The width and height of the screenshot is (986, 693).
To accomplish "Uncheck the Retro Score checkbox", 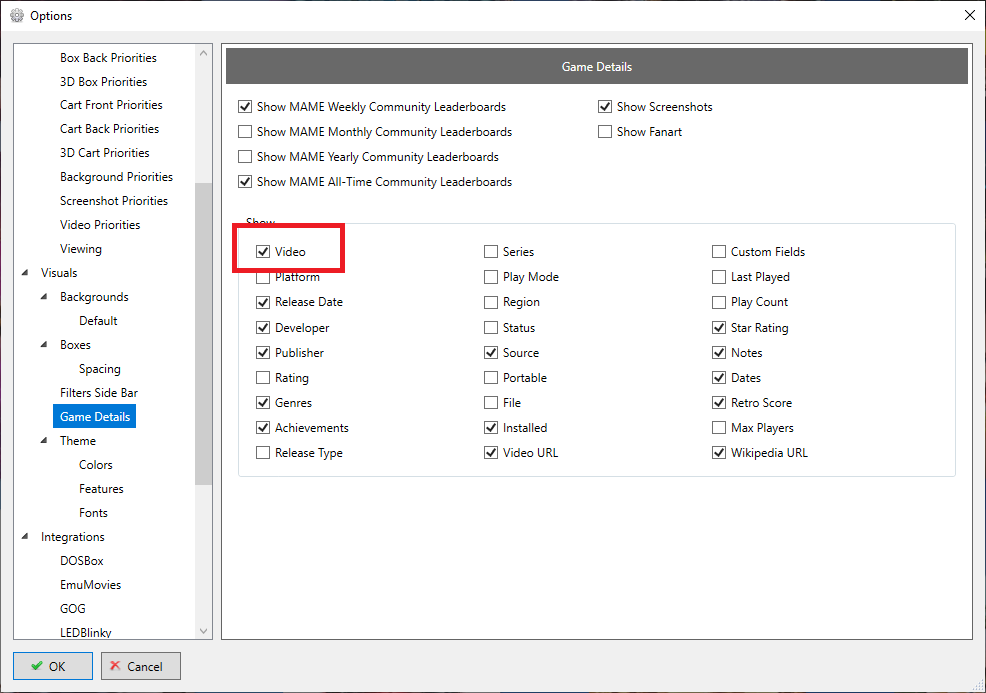I will (x=719, y=402).
